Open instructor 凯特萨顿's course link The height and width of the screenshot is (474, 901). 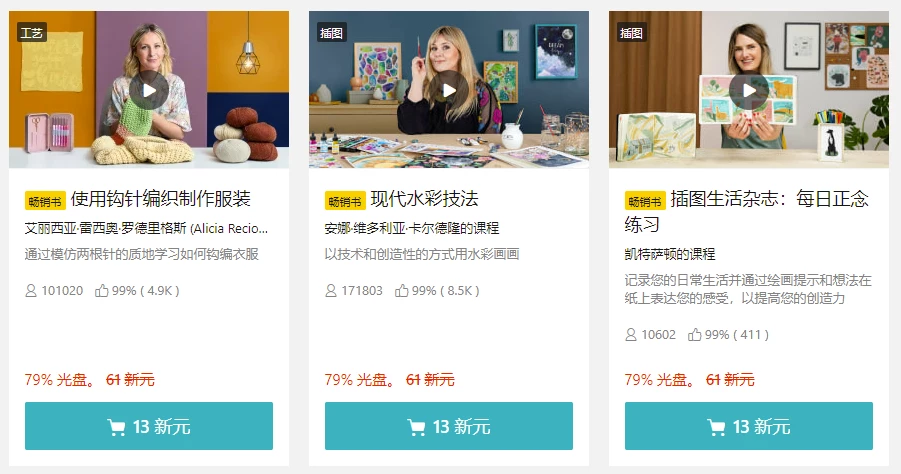pos(670,254)
